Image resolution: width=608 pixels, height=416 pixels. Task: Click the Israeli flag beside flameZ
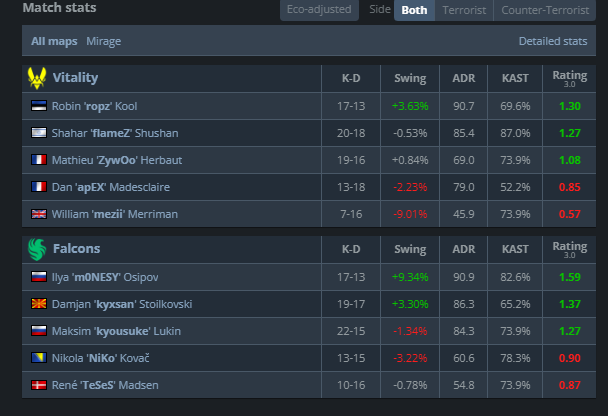[x=39, y=132]
